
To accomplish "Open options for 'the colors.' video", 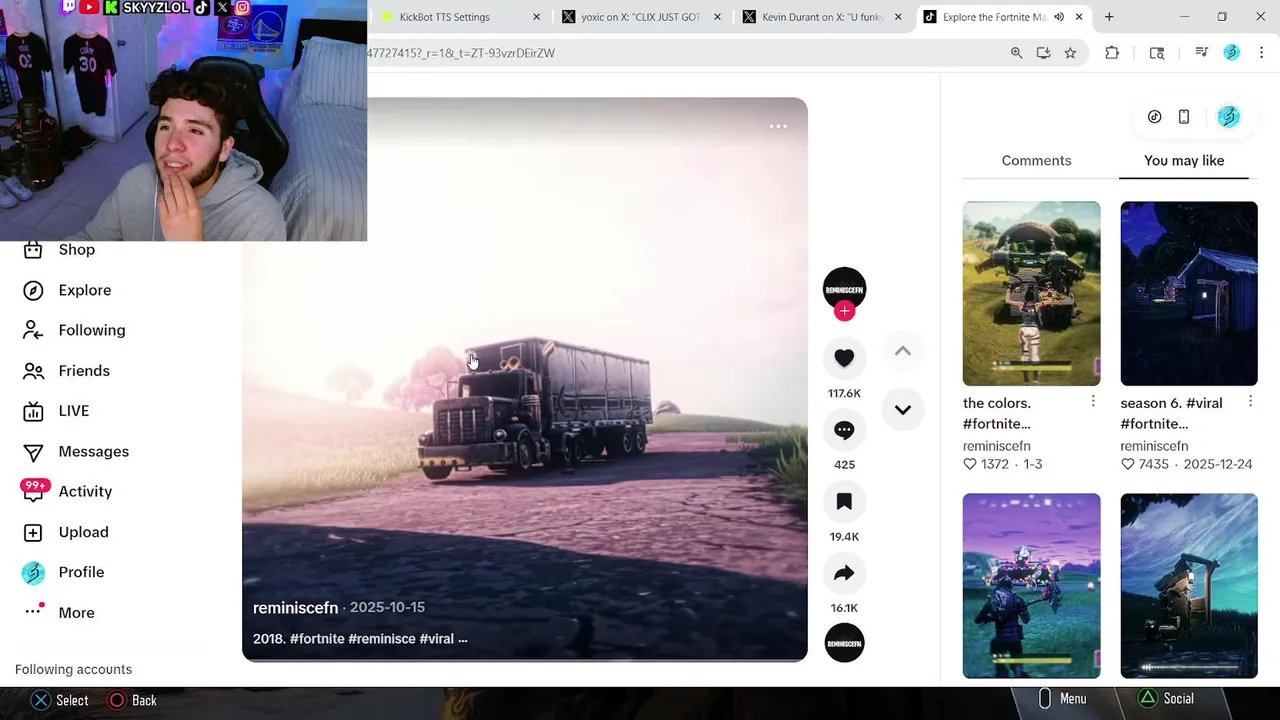I will tap(1093, 401).
